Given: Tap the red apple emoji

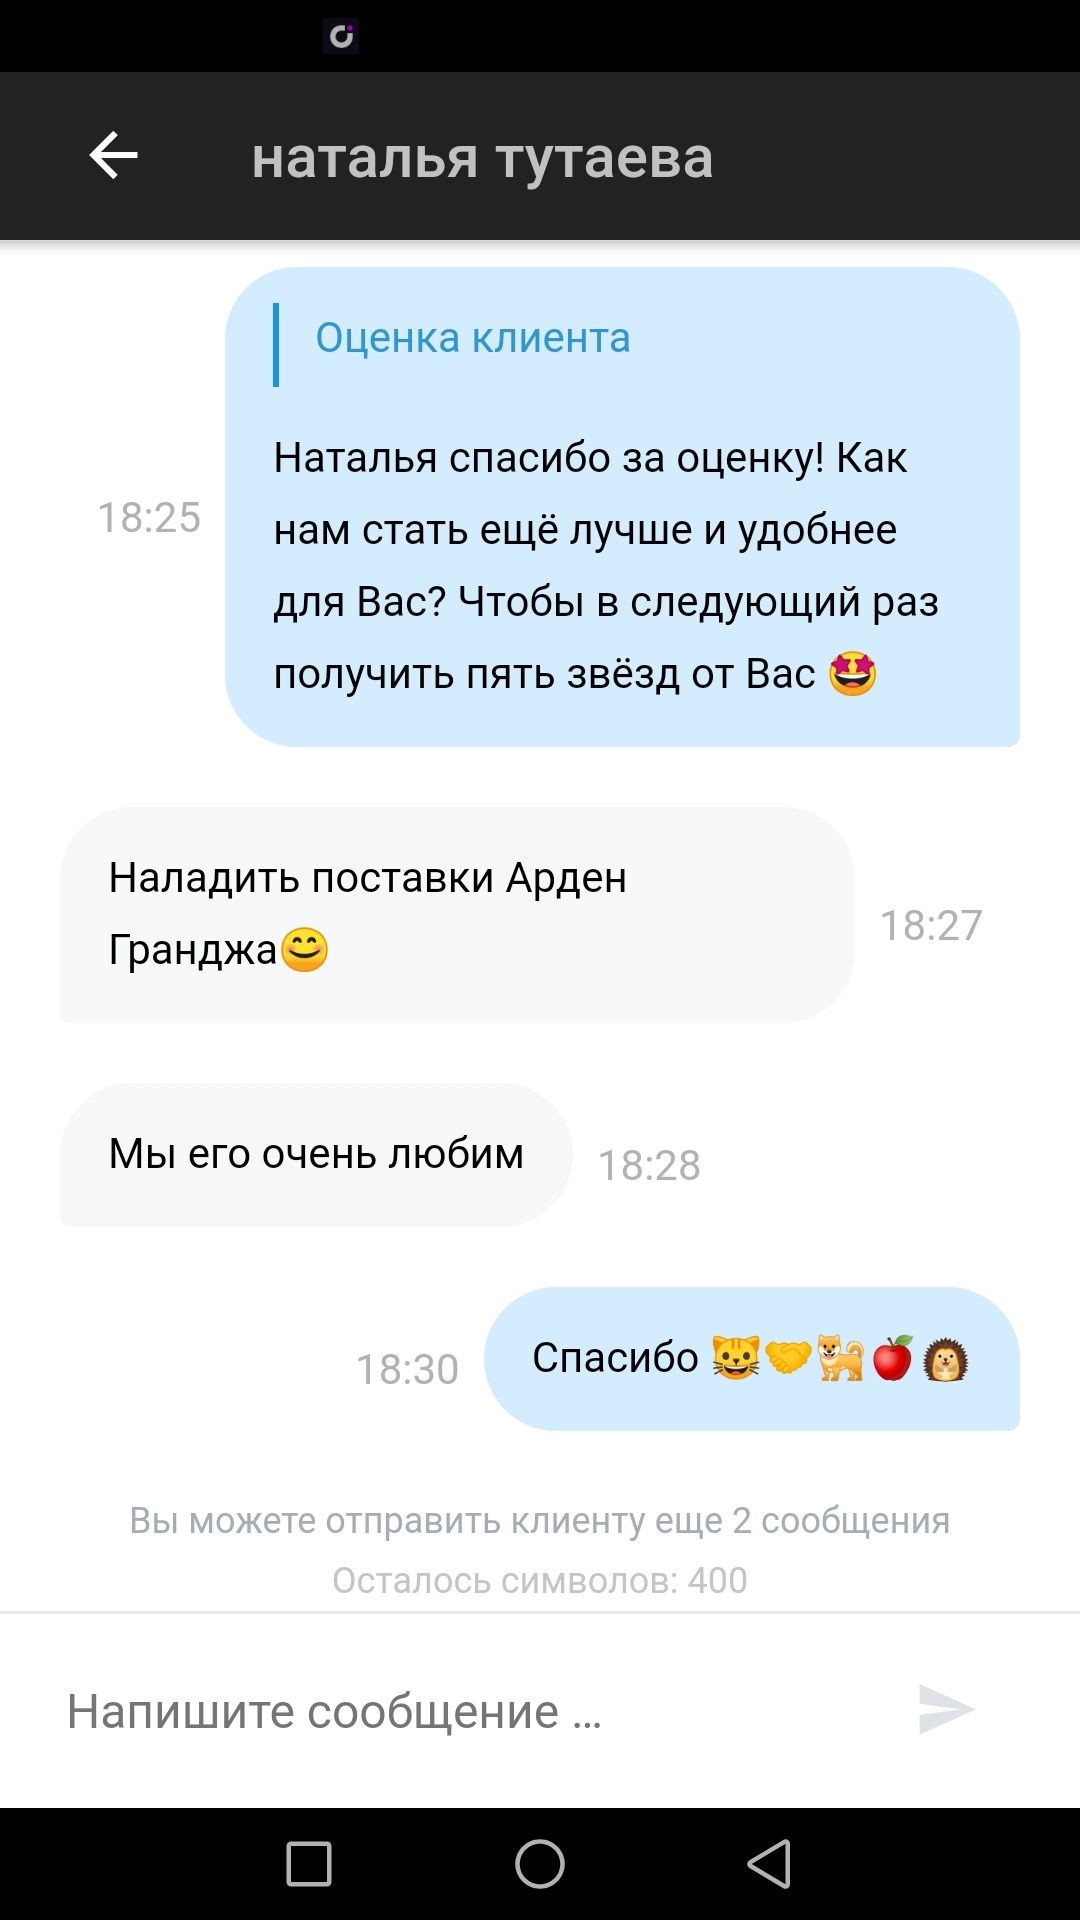Looking at the screenshot, I should (893, 1358).
